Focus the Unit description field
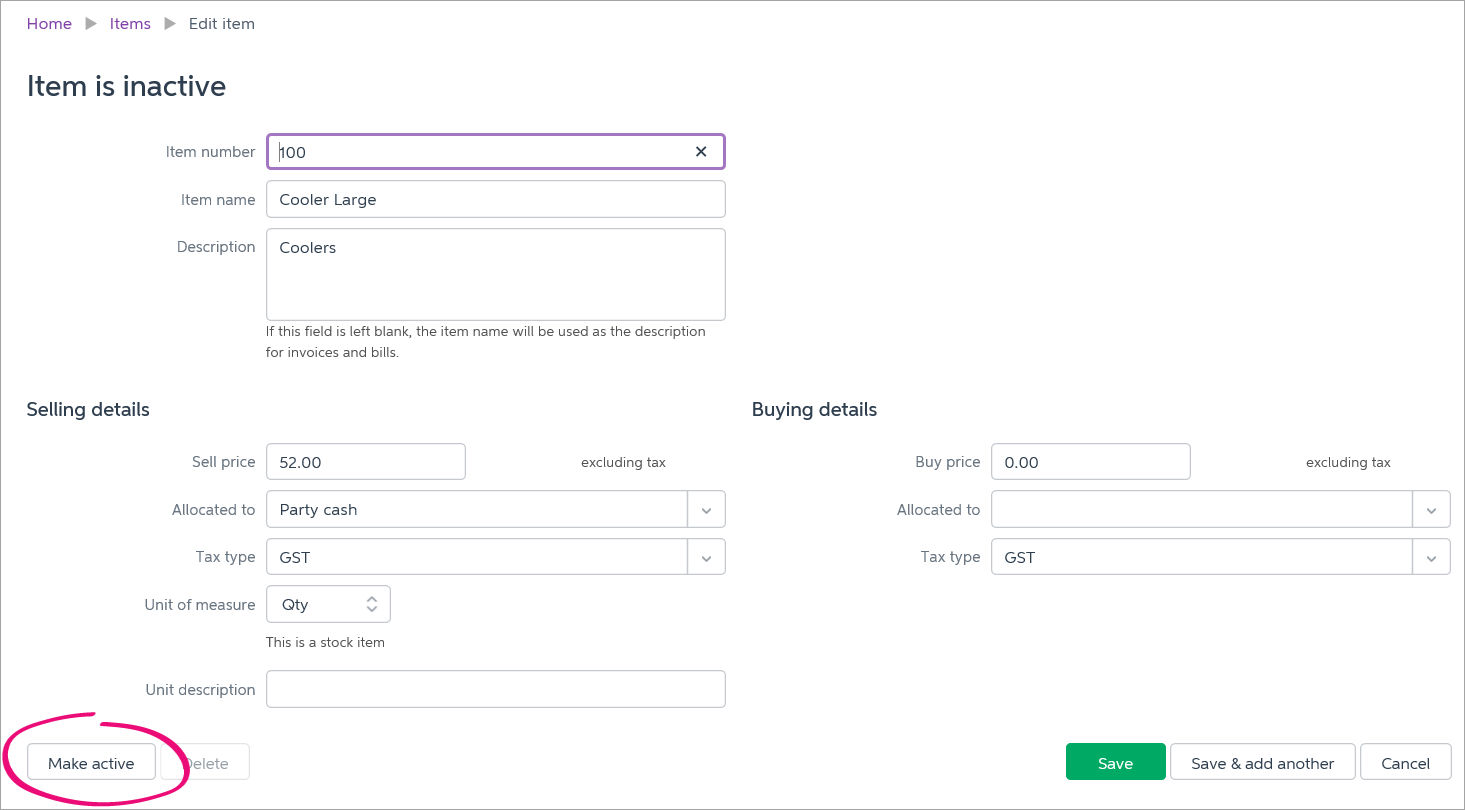This screenshot has width=1465, height=810. (x=495, y=690)
